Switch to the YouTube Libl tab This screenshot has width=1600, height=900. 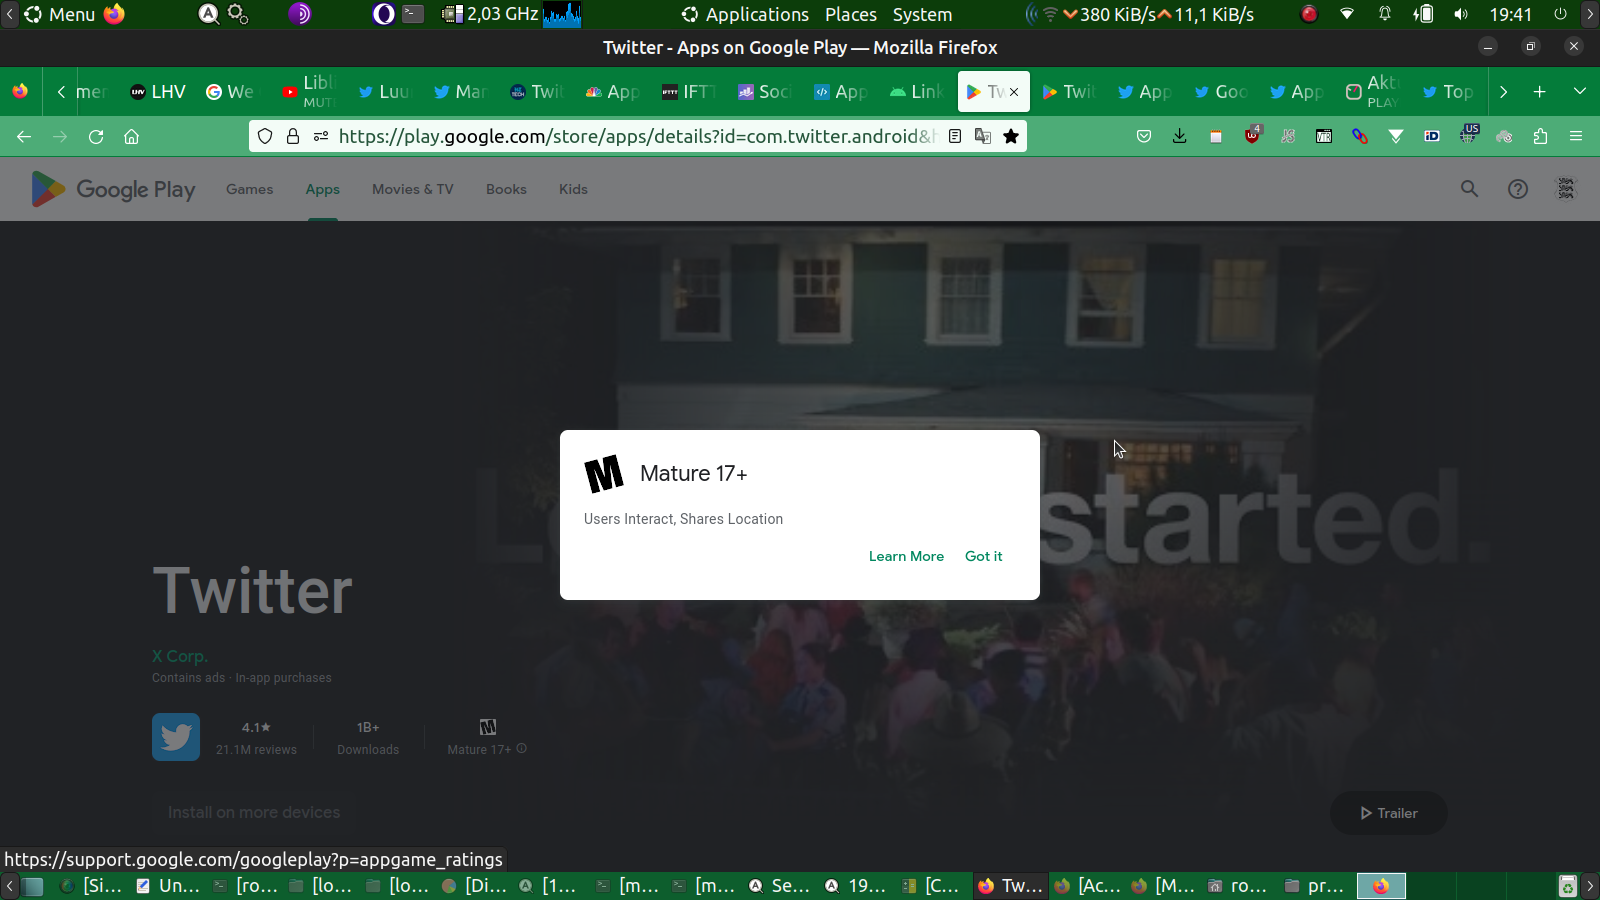tap(308, 92)
